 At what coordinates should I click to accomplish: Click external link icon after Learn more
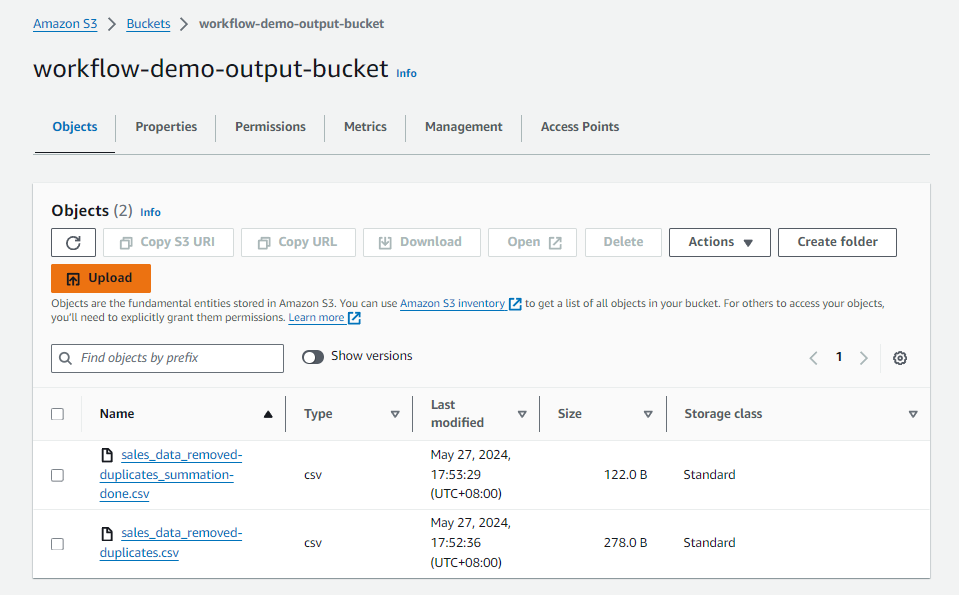pos(354,318)
